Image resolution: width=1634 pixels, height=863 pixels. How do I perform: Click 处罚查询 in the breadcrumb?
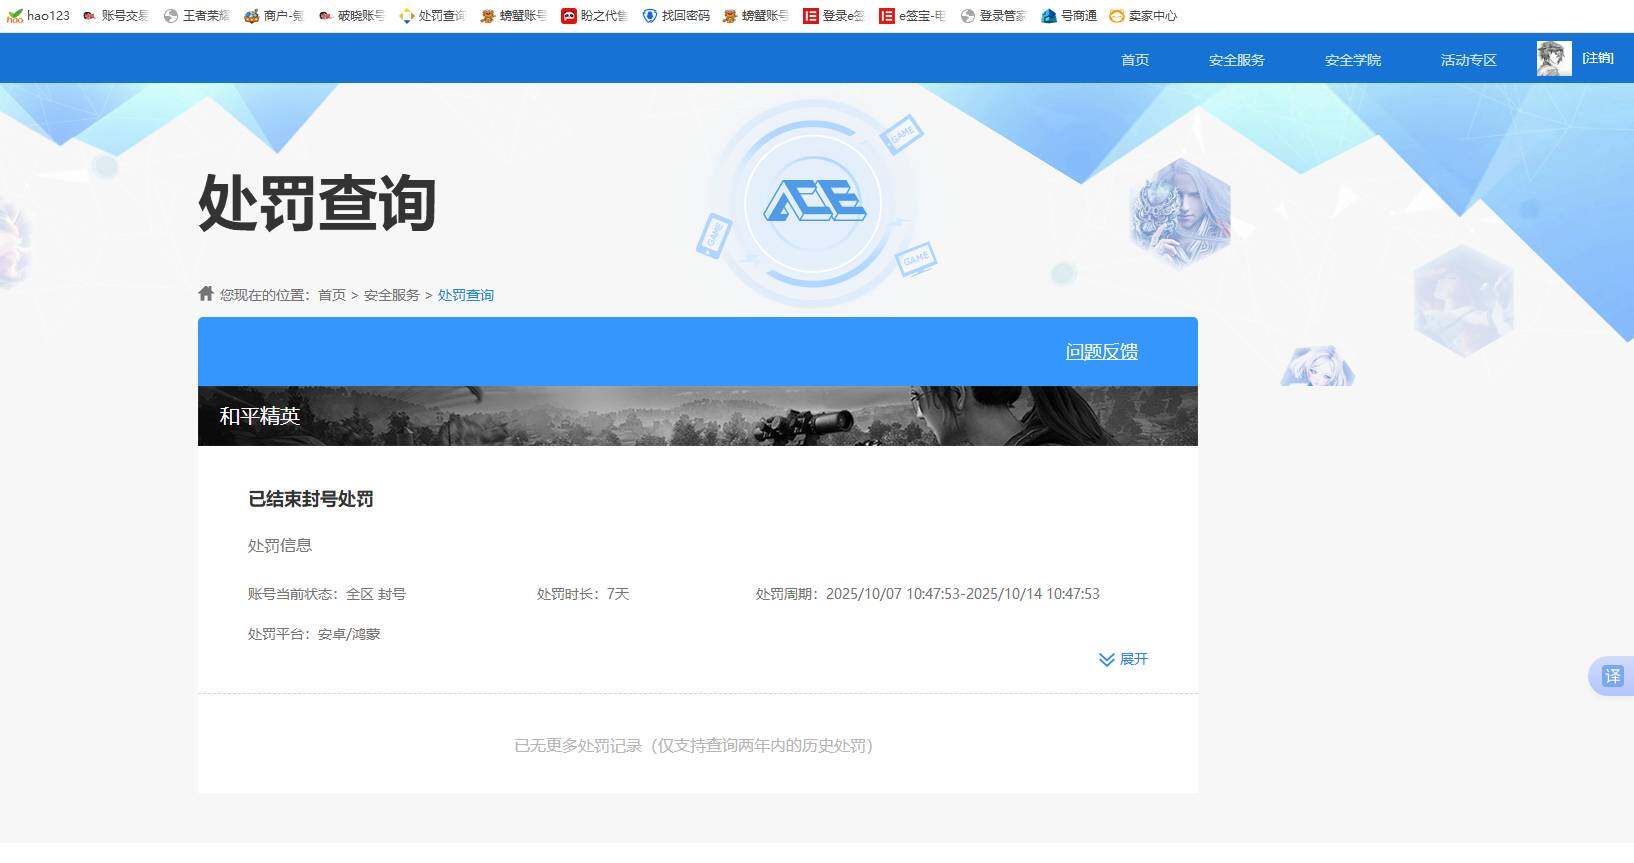point(466,295)
